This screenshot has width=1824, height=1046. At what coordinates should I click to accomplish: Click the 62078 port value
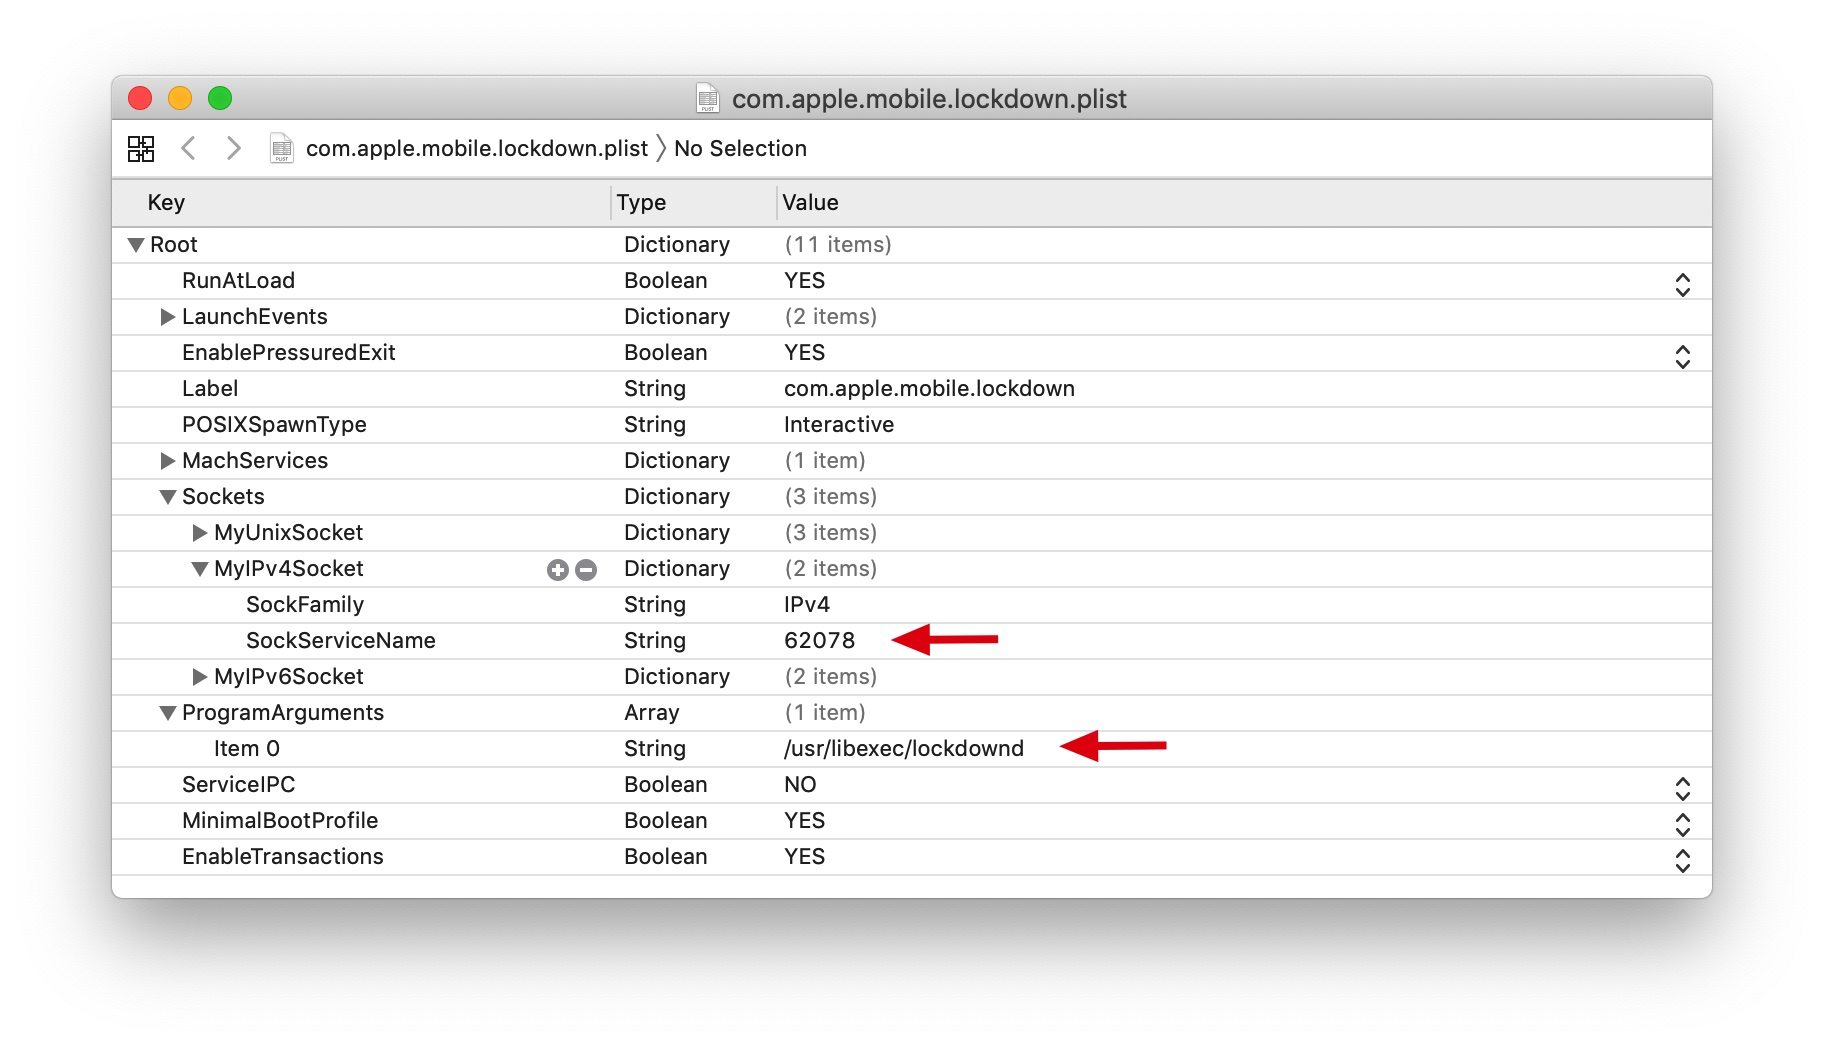point(820,641)
